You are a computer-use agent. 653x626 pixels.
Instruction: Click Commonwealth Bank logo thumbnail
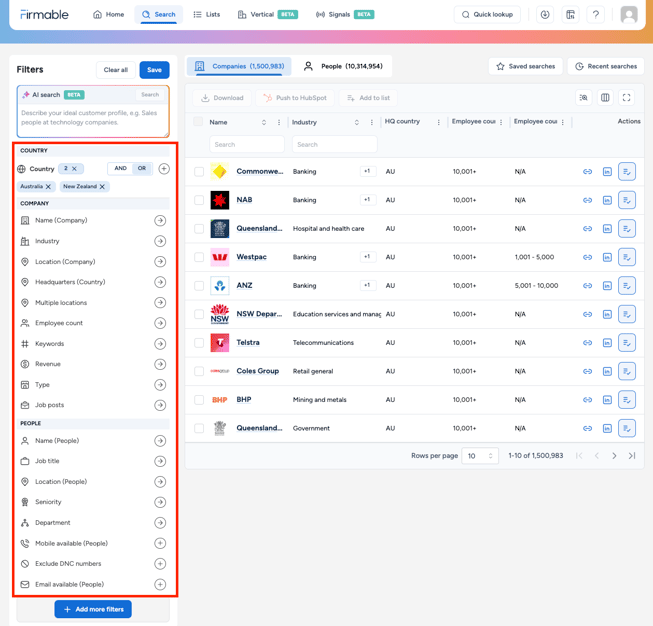pos(219,171)
